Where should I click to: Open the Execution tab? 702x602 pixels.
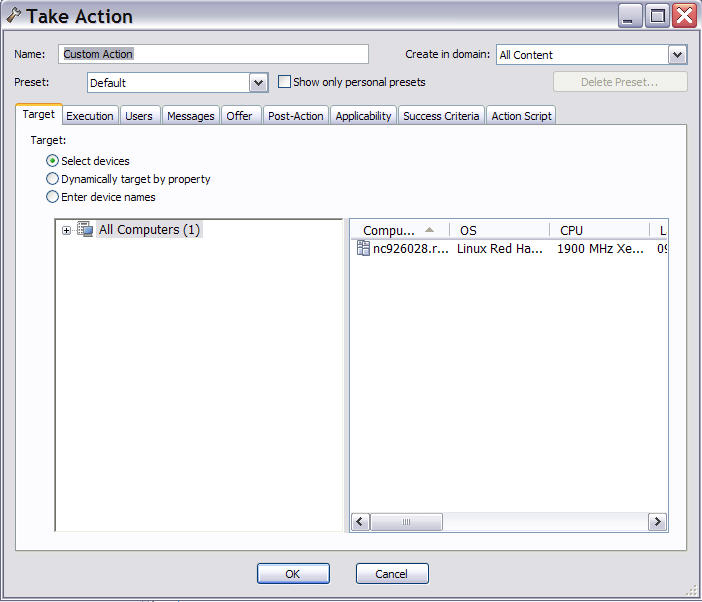pos(90,116)
